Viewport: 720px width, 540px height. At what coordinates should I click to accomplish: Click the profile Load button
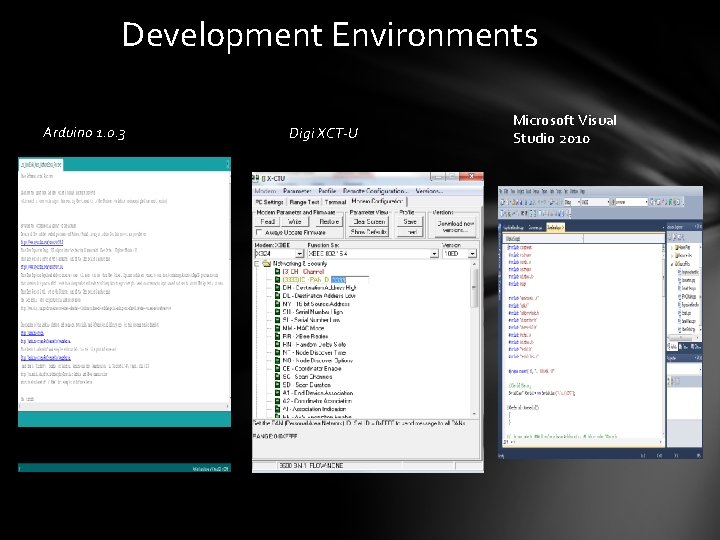click(410, 232)
